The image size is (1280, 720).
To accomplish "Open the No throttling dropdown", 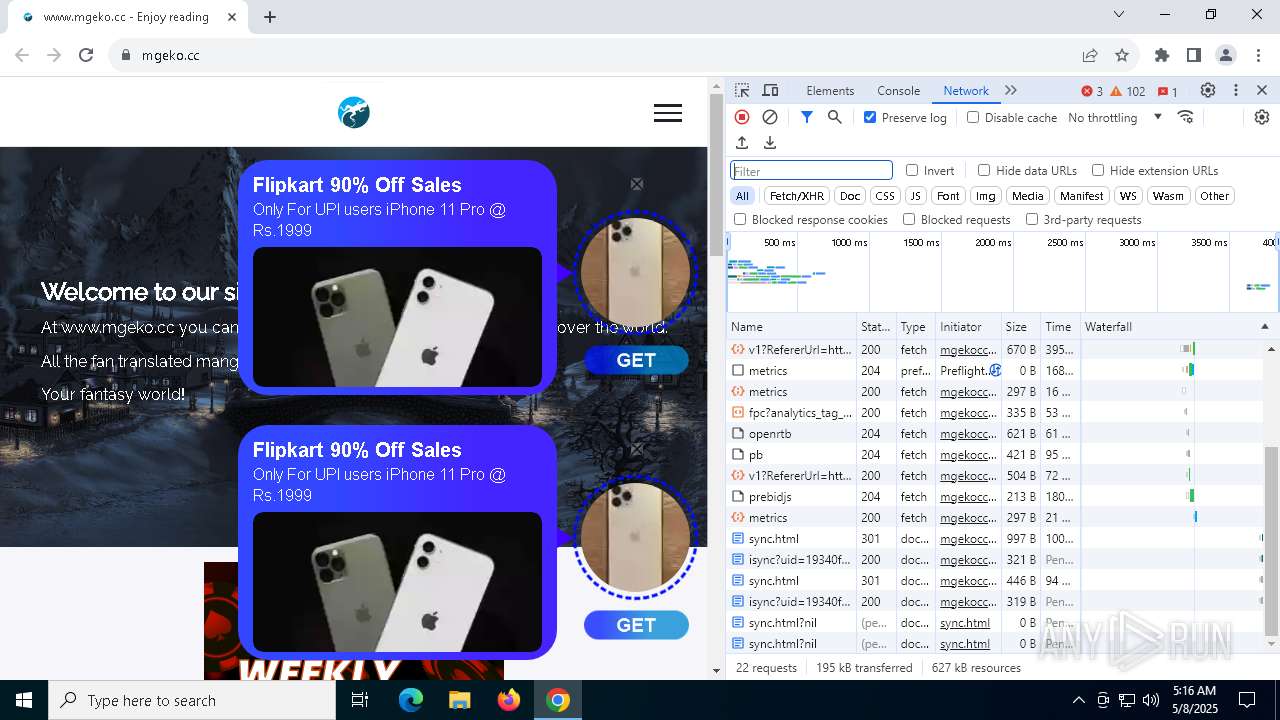I will (x=1115, y=117).
